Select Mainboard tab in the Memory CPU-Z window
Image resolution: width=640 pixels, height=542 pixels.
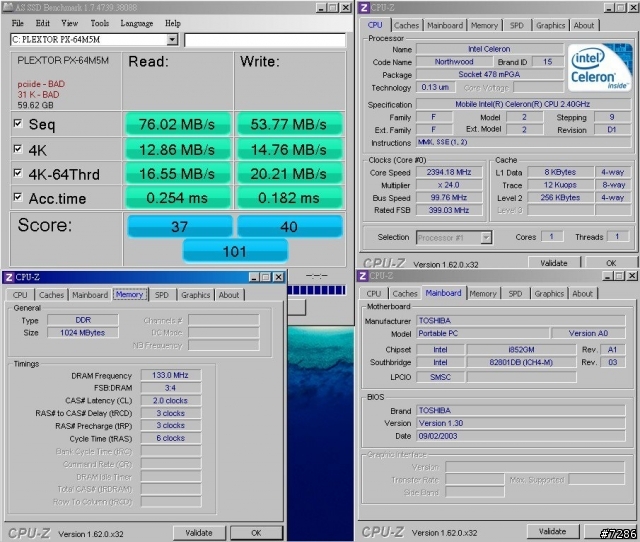coord(90,295)
